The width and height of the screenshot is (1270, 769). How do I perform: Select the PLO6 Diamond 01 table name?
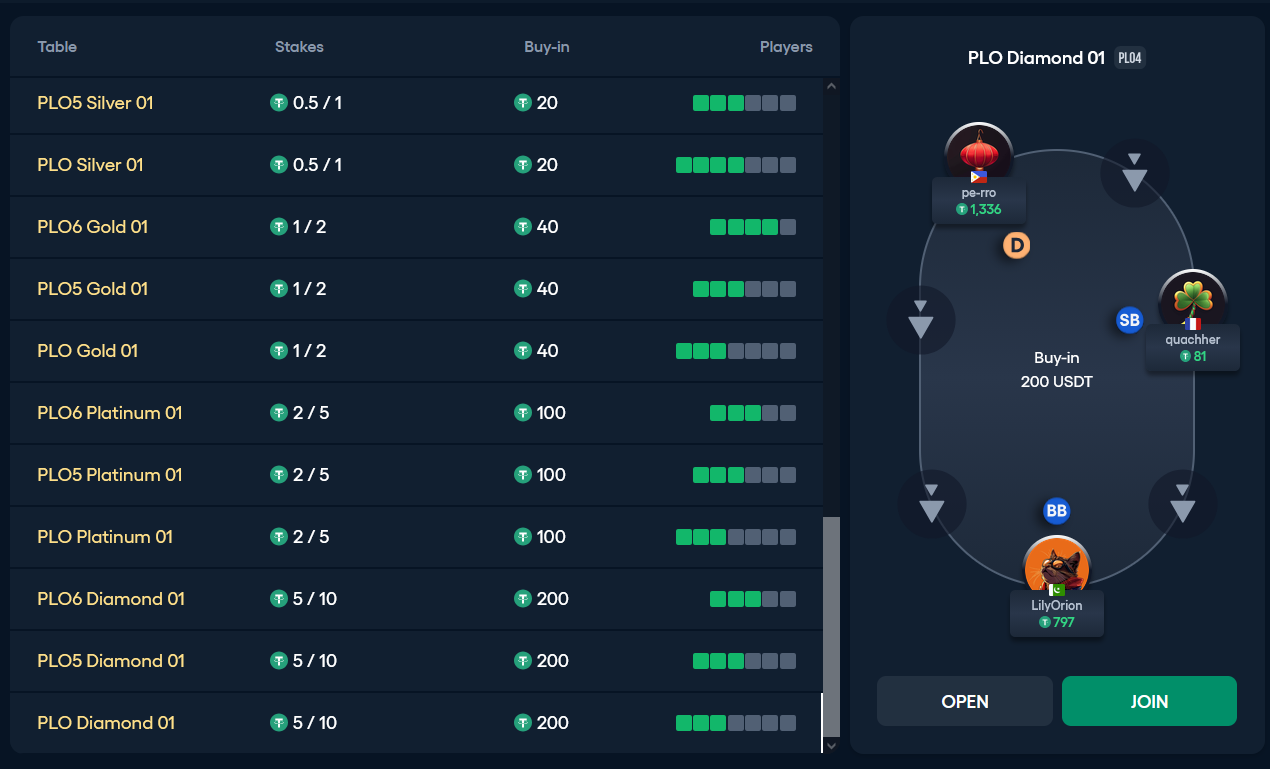tap(111, 599)
